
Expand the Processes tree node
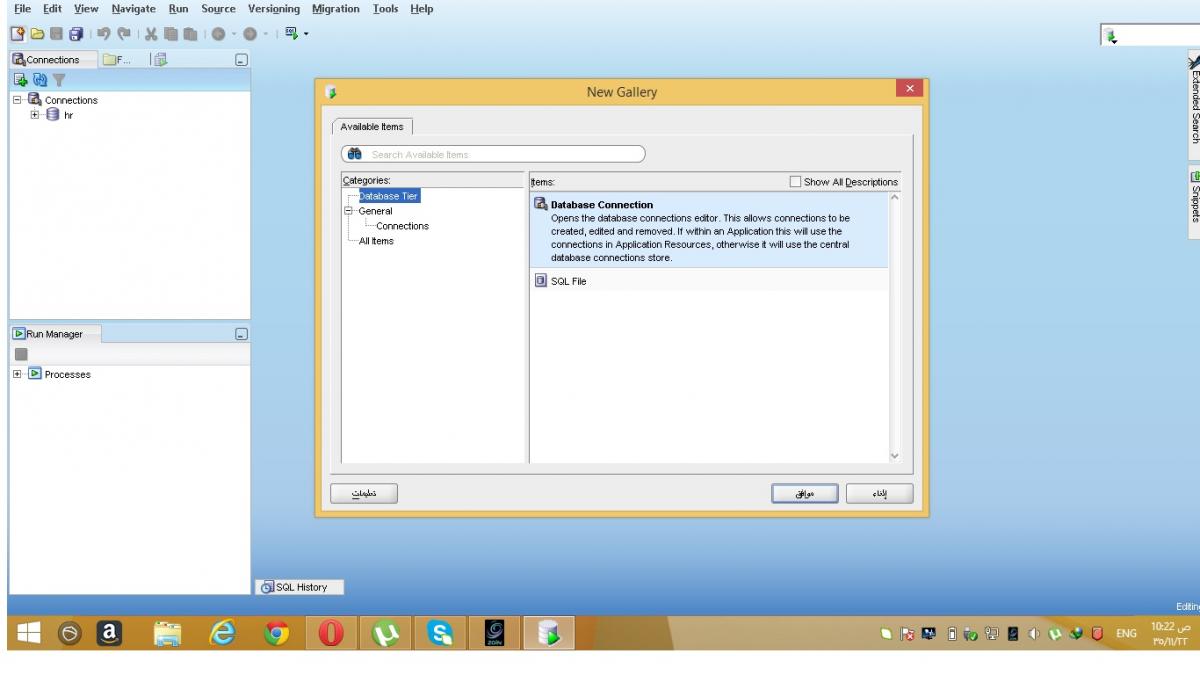click(18, 374)
